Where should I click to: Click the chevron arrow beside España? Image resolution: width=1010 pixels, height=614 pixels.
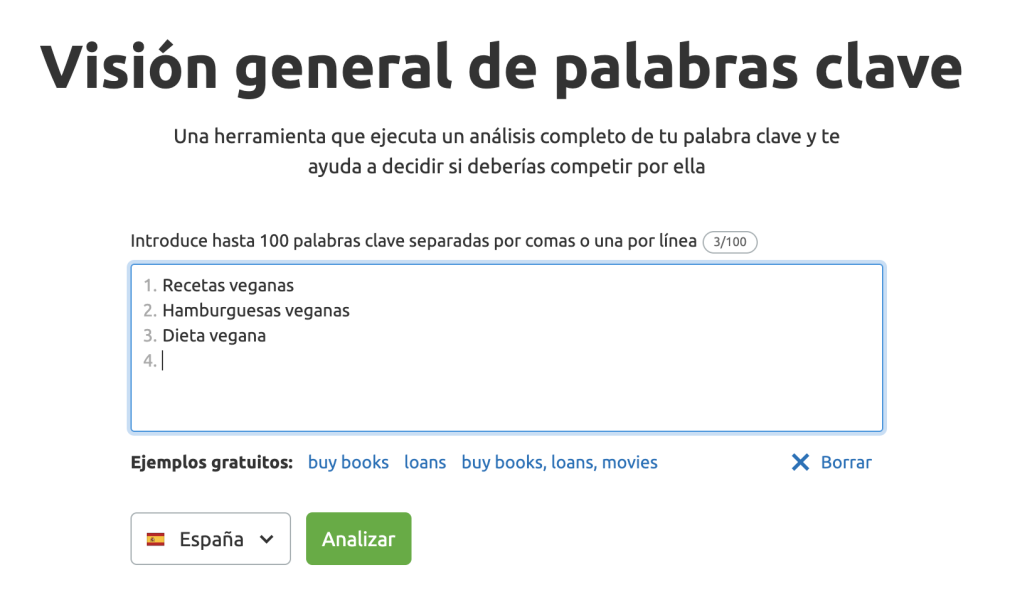pyautogui.click(x=267, y=539)
